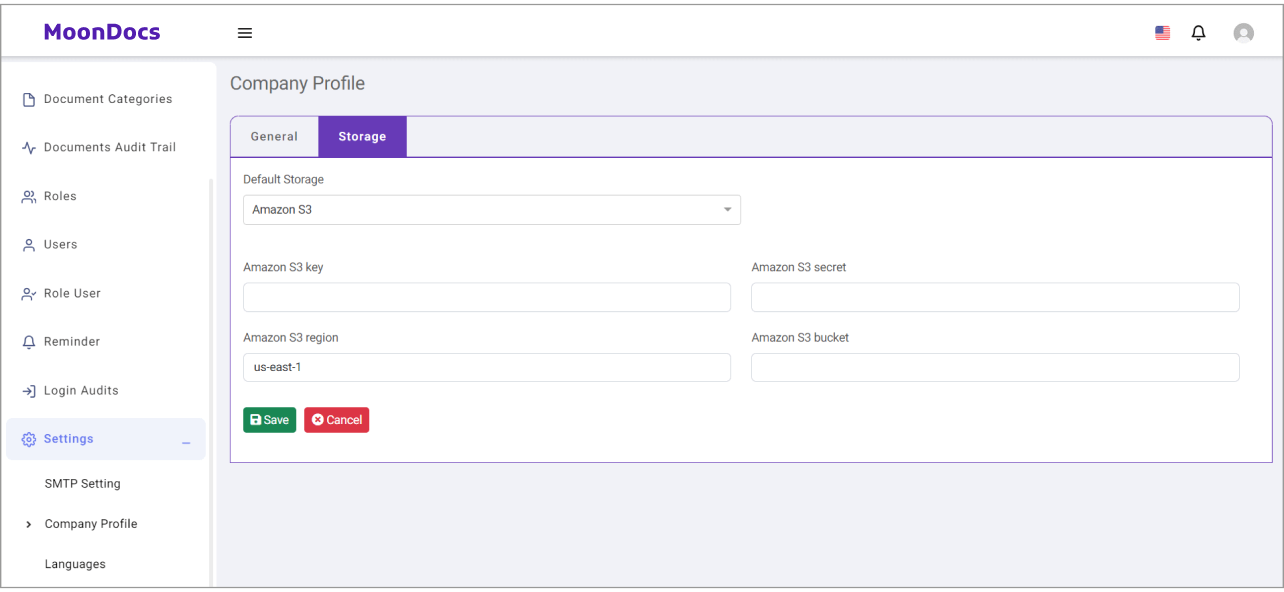Toggle the hamburger menu icon
The image size is (1284, 592).
click(244, 33)
